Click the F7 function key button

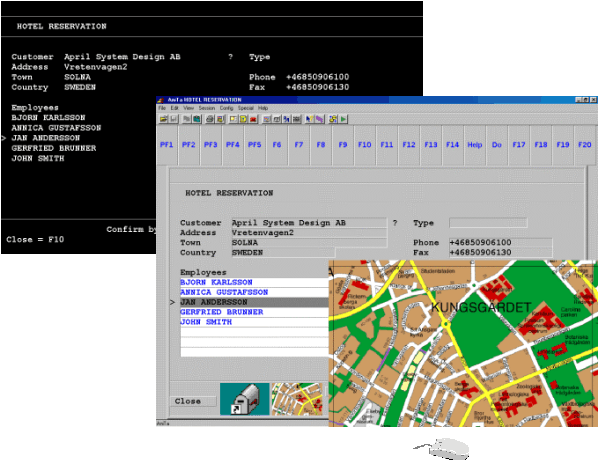tap(299, 145)
